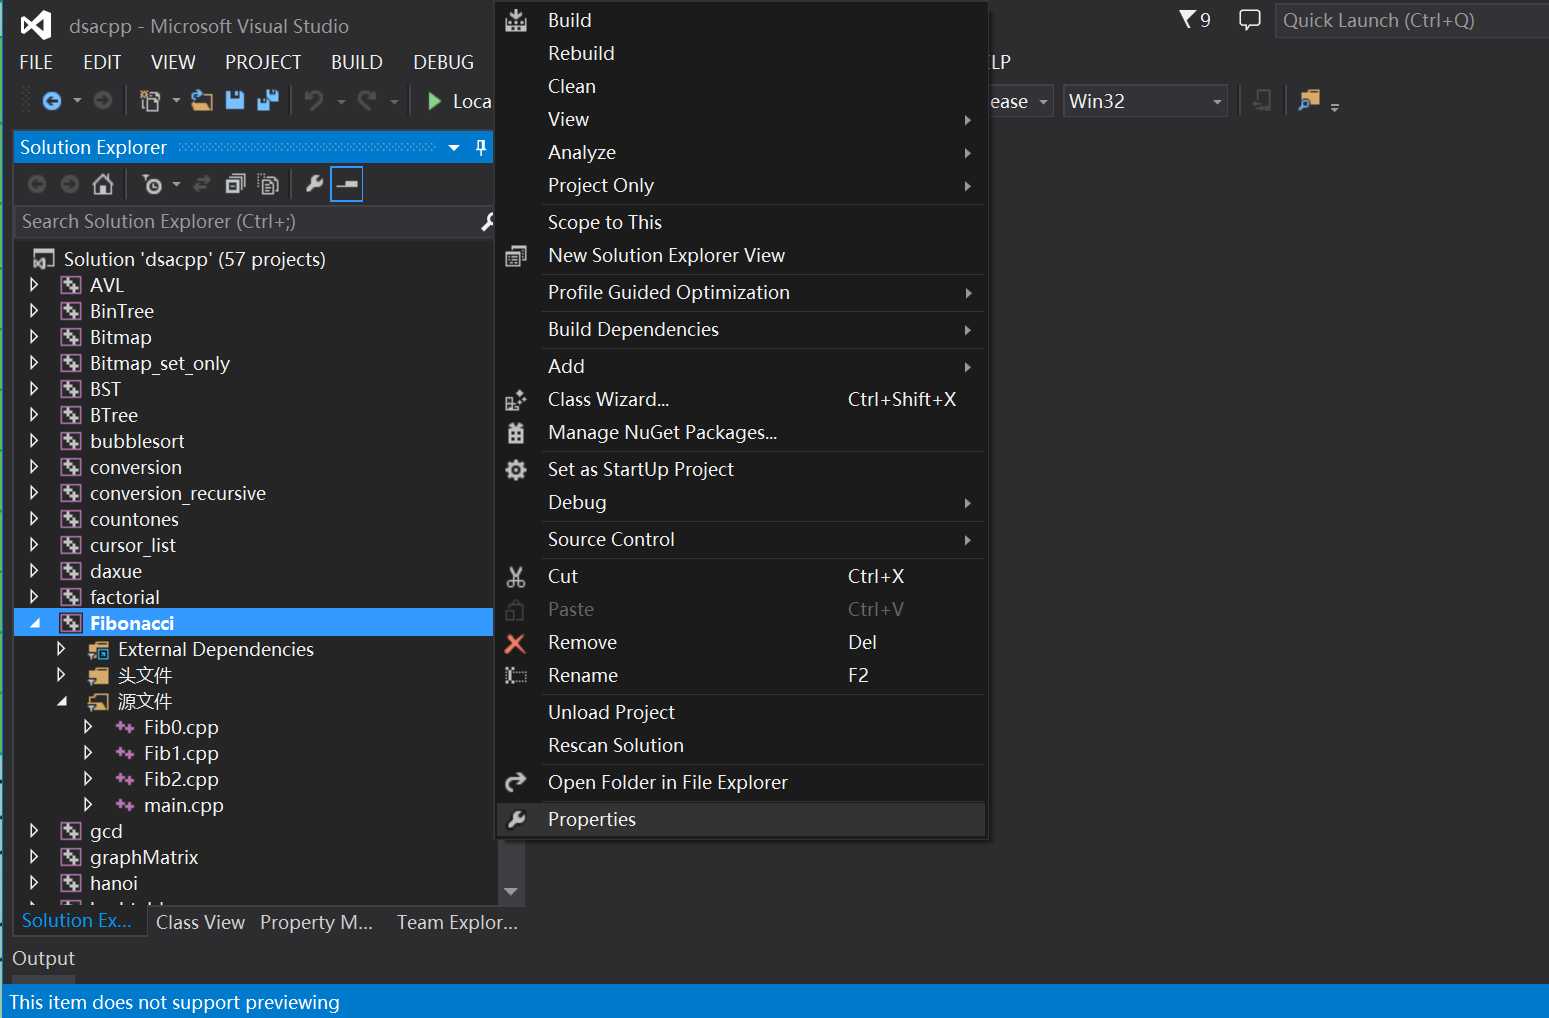This screenshot has width=1549, height=1018.
Task: Select the graphMatrix project
Action: 144,857
